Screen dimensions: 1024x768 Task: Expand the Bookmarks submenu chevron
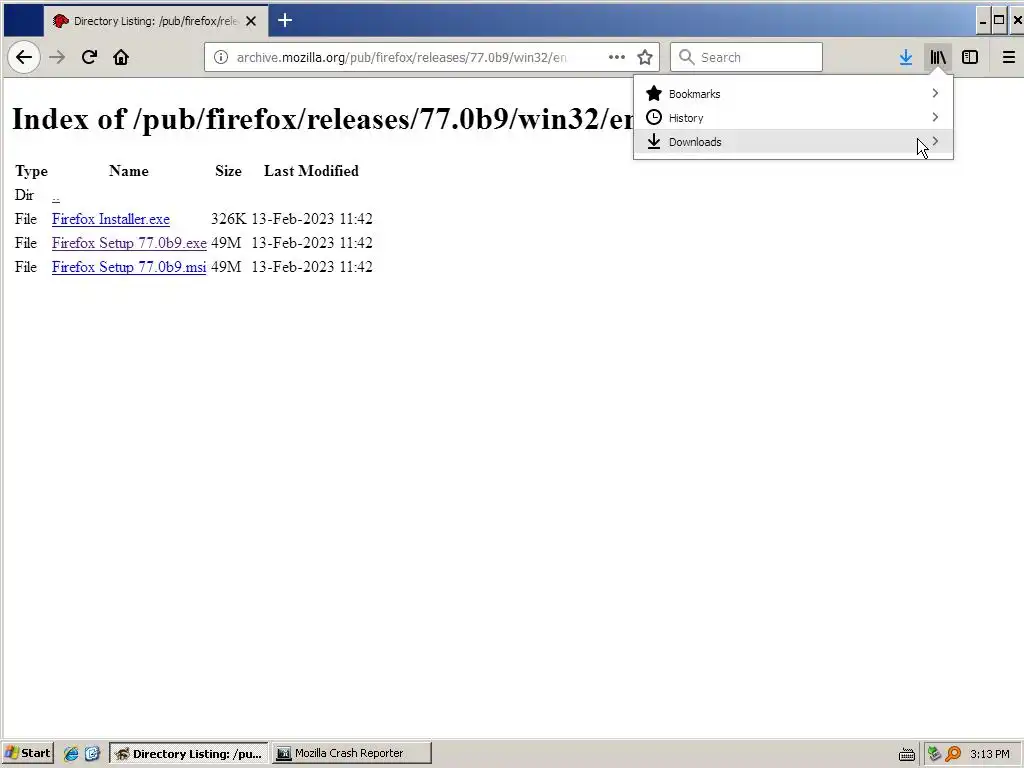coord(935,93)
